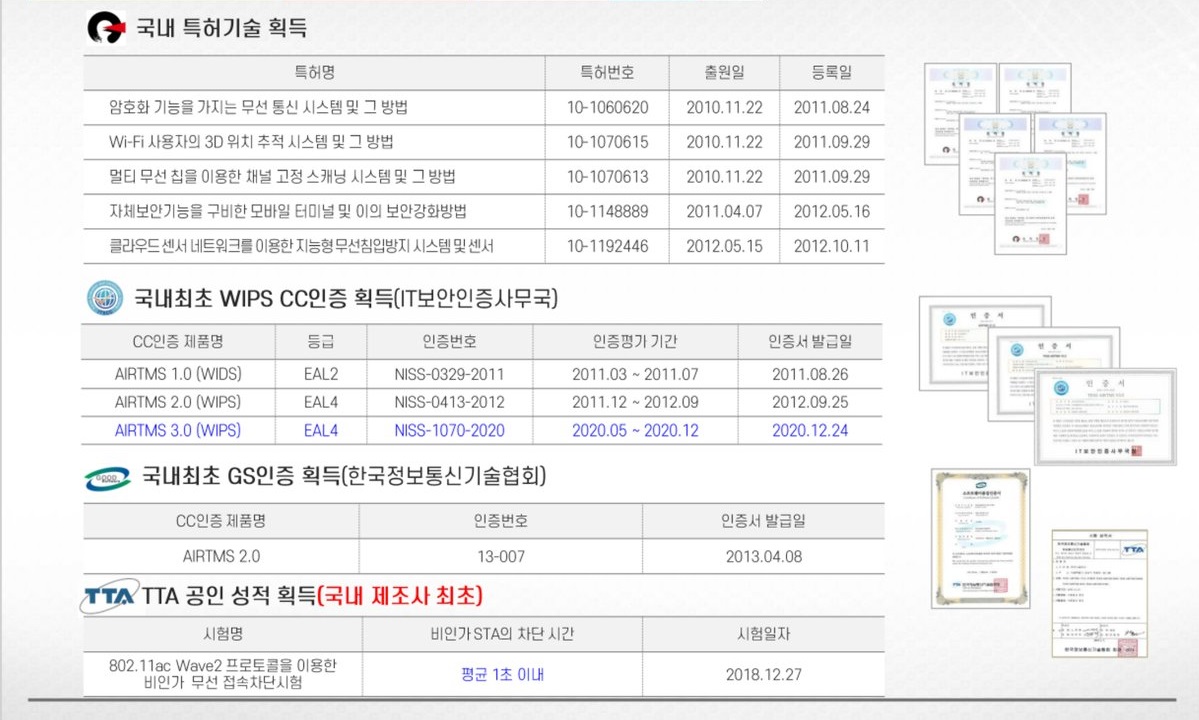
Task: Click the 인증평가 기간 column header
Action: pyautogui.click(x=635, y=342)
